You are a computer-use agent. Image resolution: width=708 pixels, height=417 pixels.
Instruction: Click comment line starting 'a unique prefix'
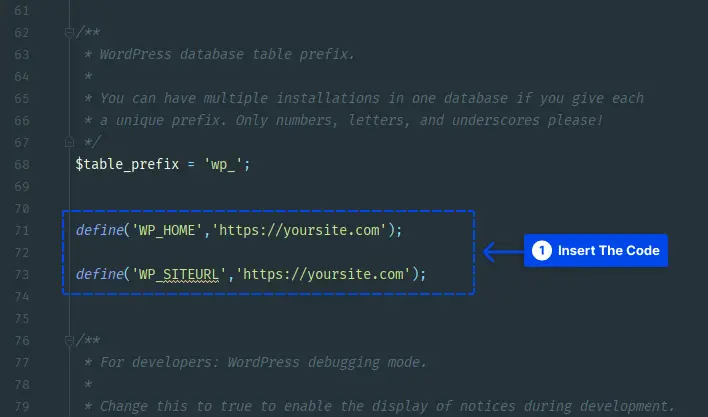tap(351, 120)
